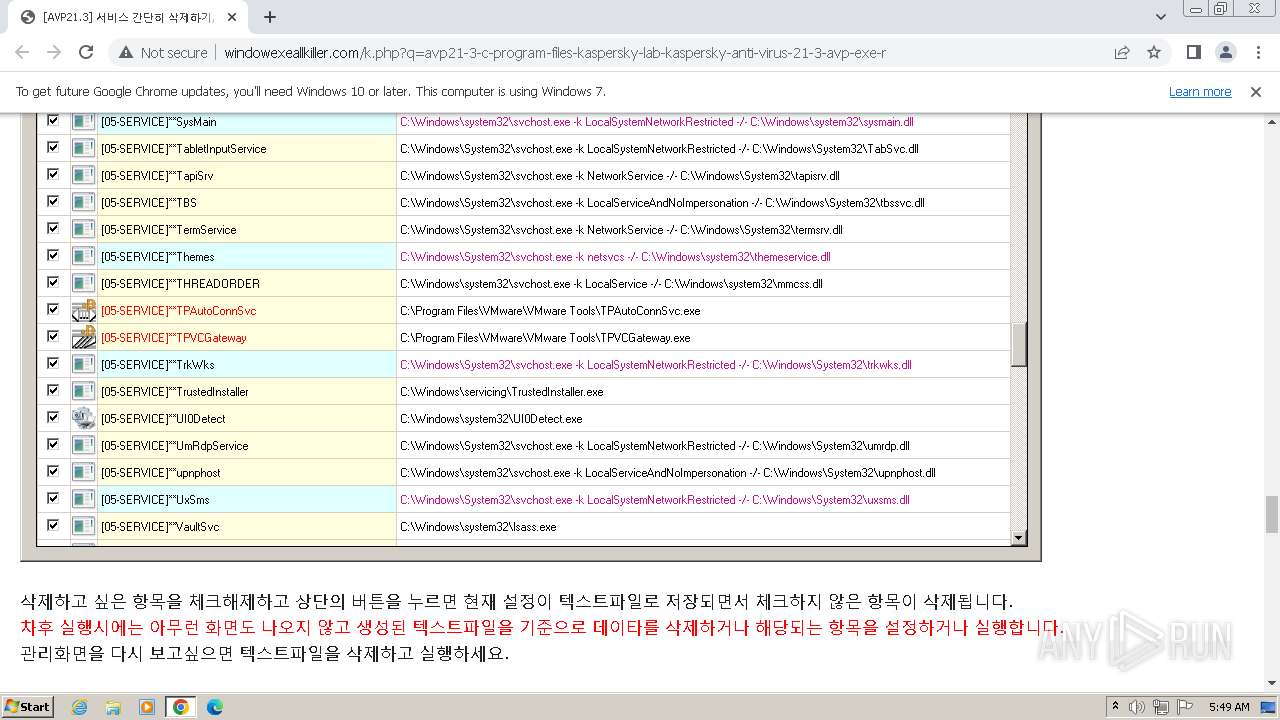Click the icon in the TermService row
This screenshot has height=720, width=1280.
(83, 230)
